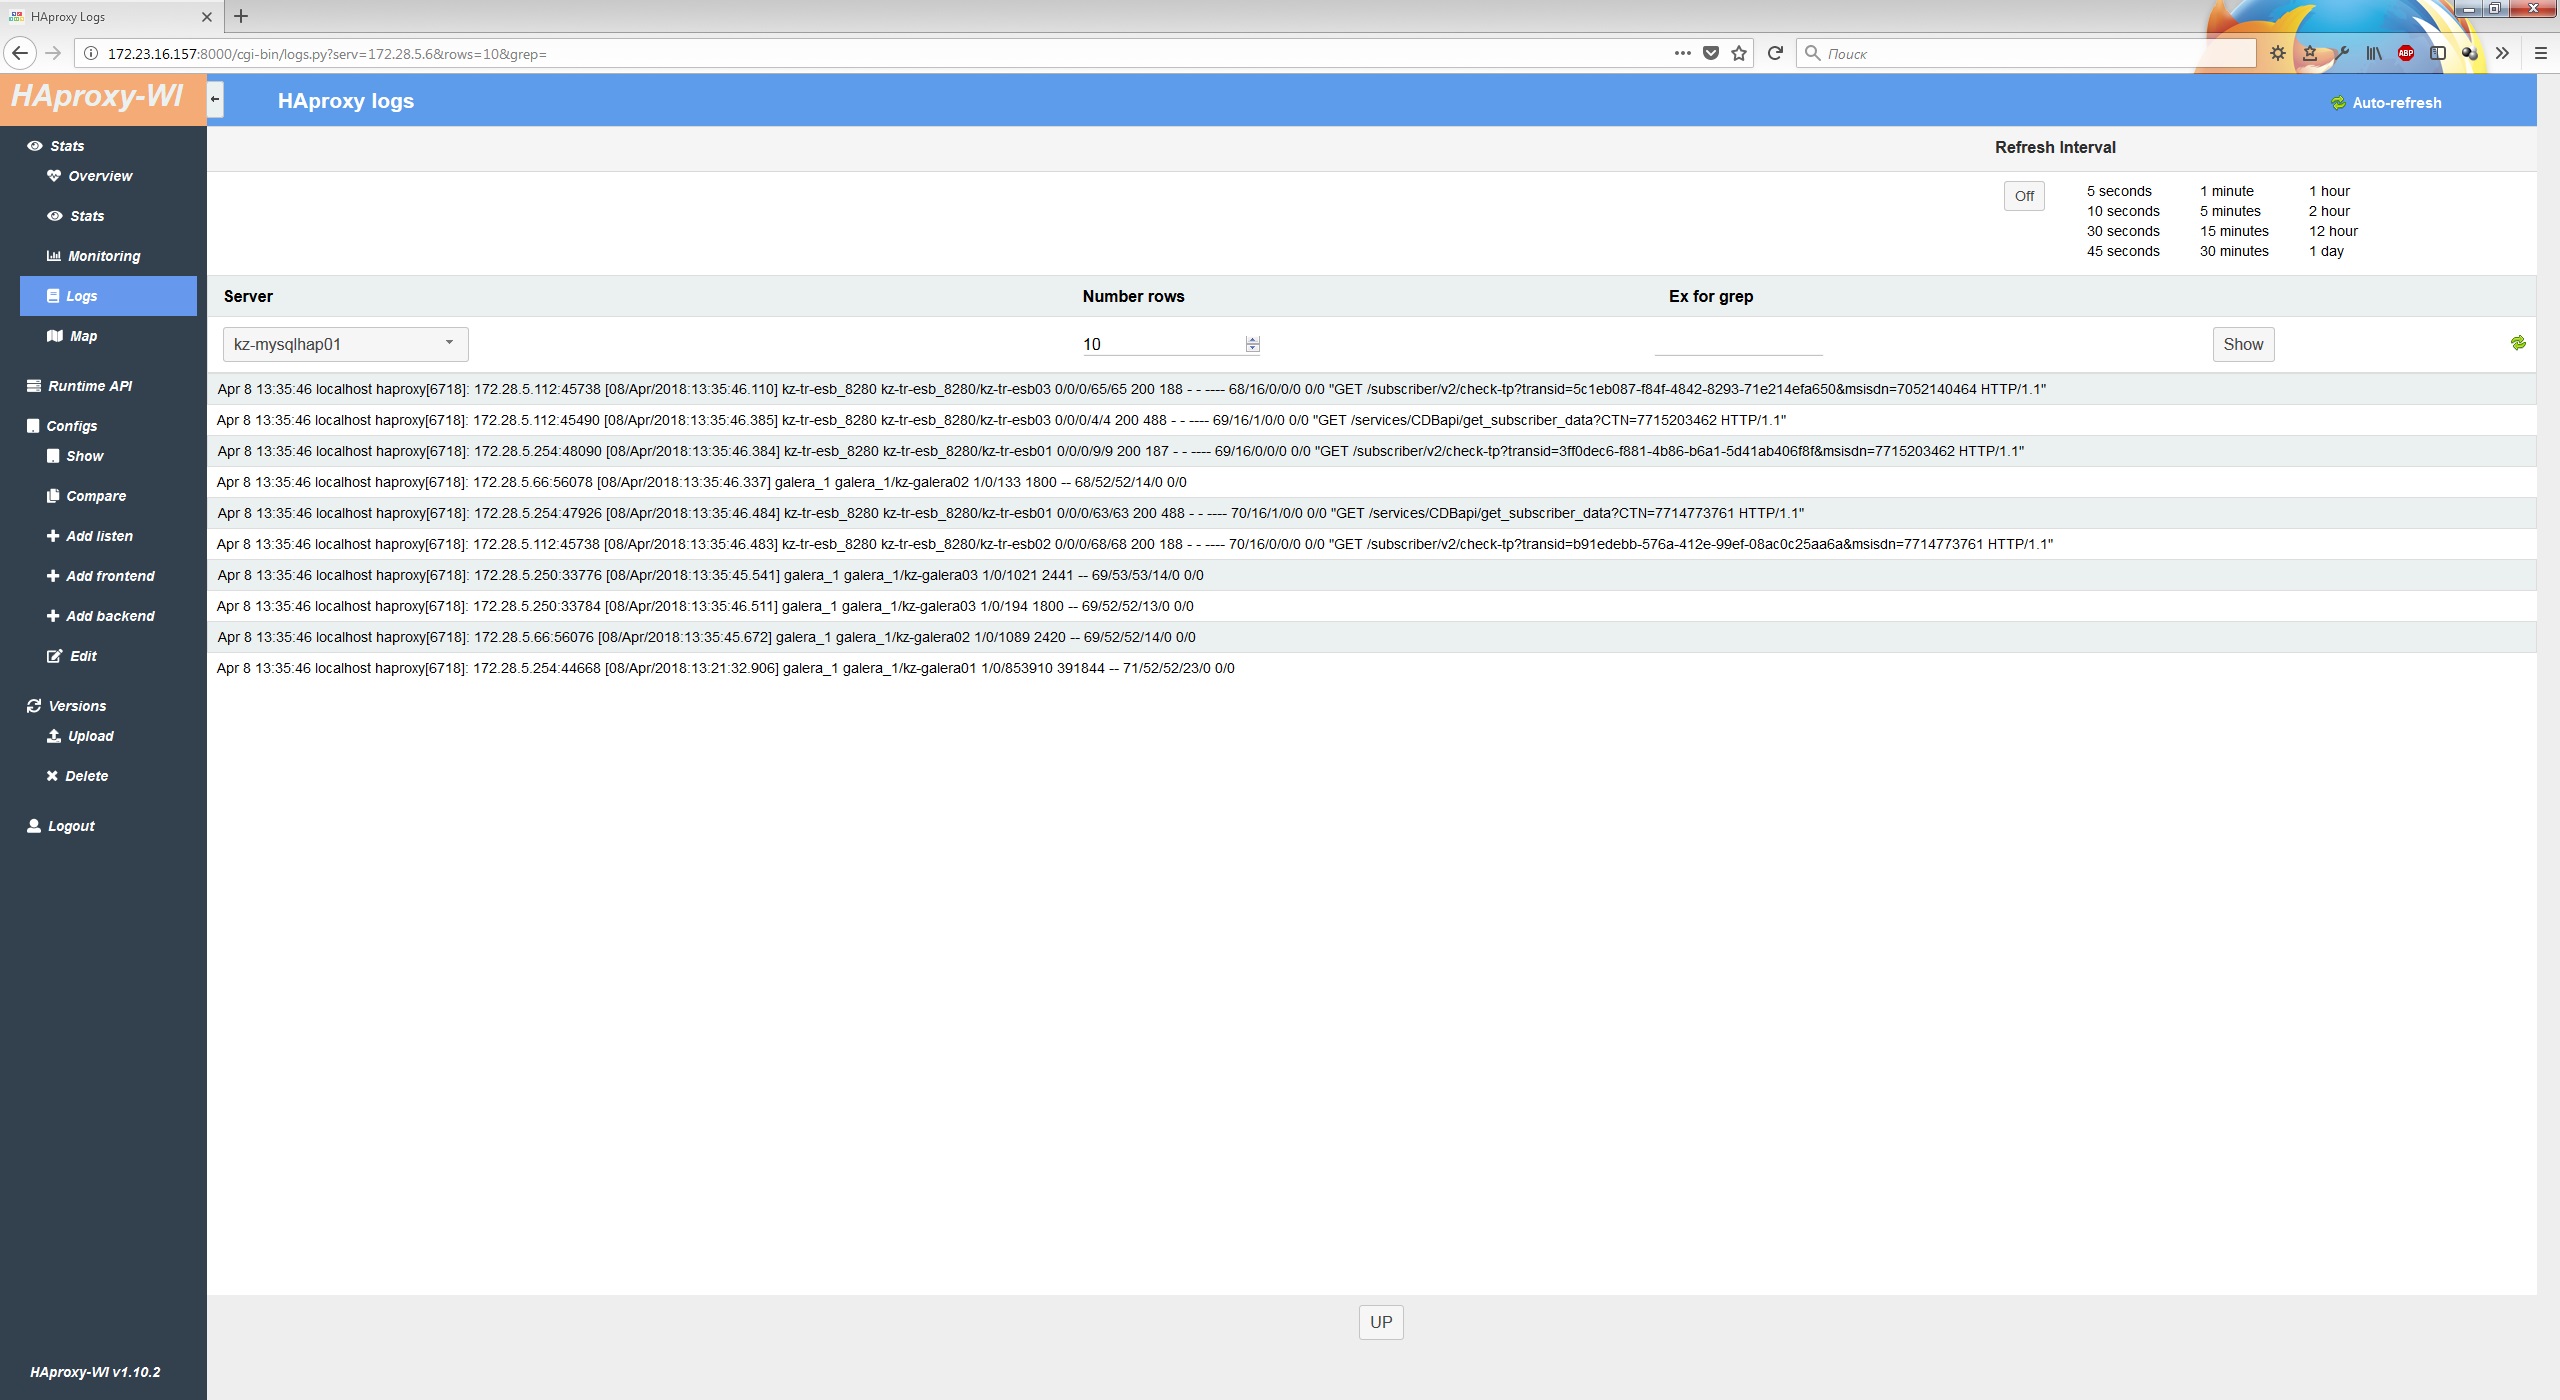2560x1400 pixels.
Task: Click the upload arrow icon under Versions
Action: [54, 736]
